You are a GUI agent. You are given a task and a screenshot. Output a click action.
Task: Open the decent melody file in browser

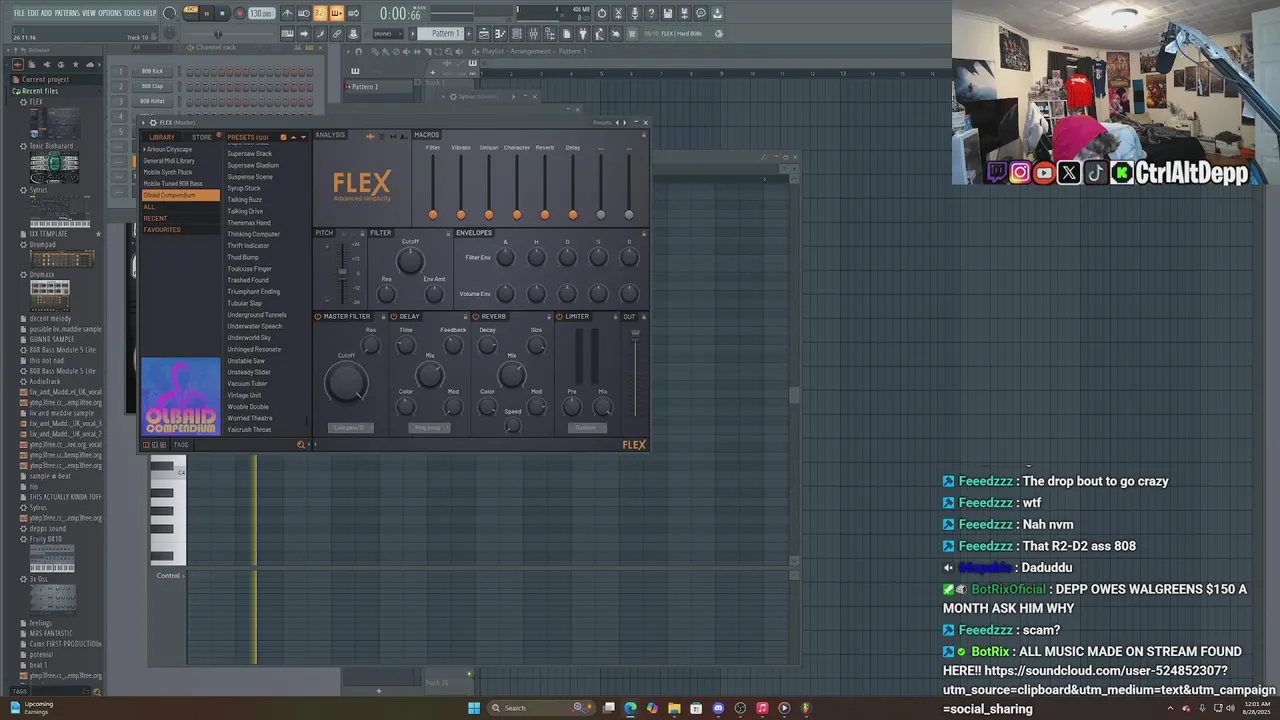pos(50,319)
